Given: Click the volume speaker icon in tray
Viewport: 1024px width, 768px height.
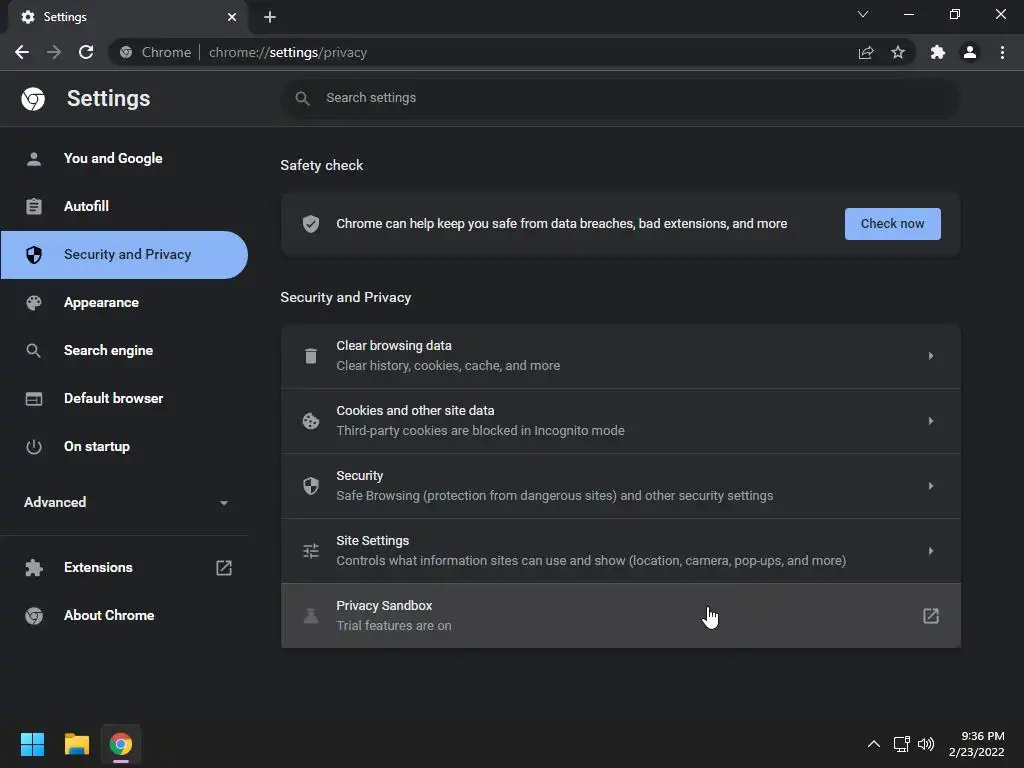Looking at the screenshot, I should (926, 744).
